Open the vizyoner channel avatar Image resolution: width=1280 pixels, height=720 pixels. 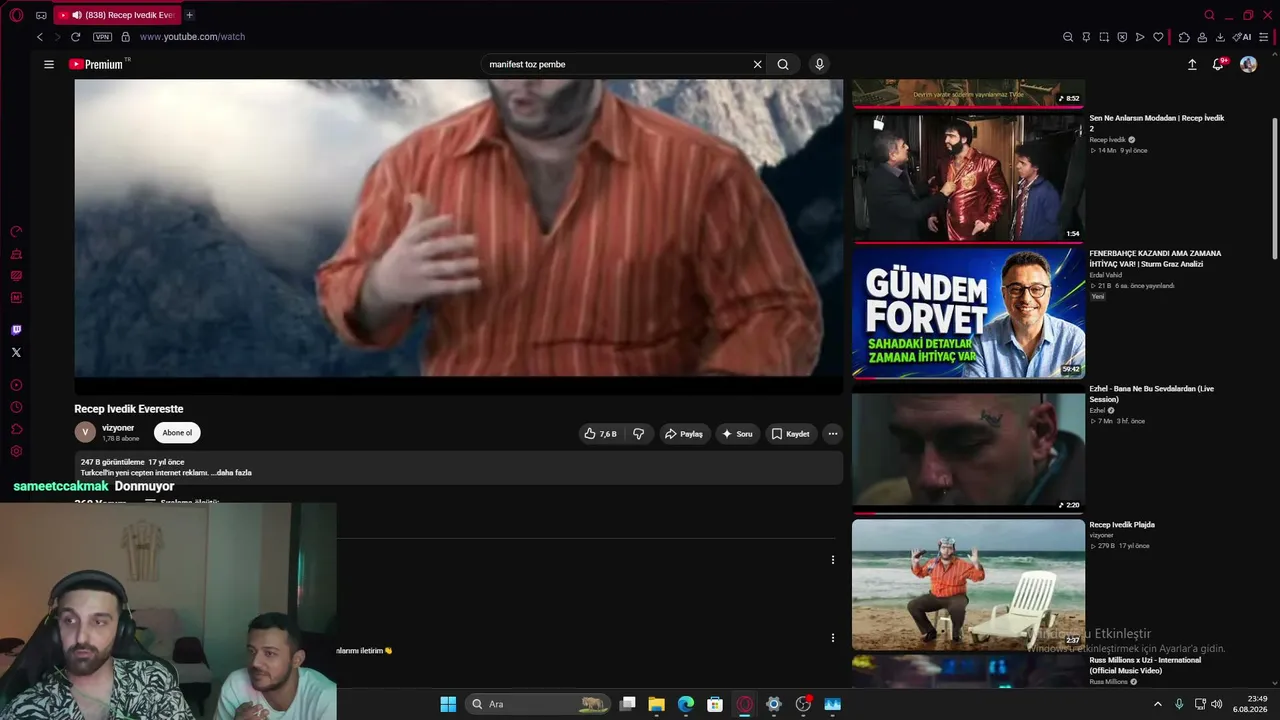tap(85, 432)
